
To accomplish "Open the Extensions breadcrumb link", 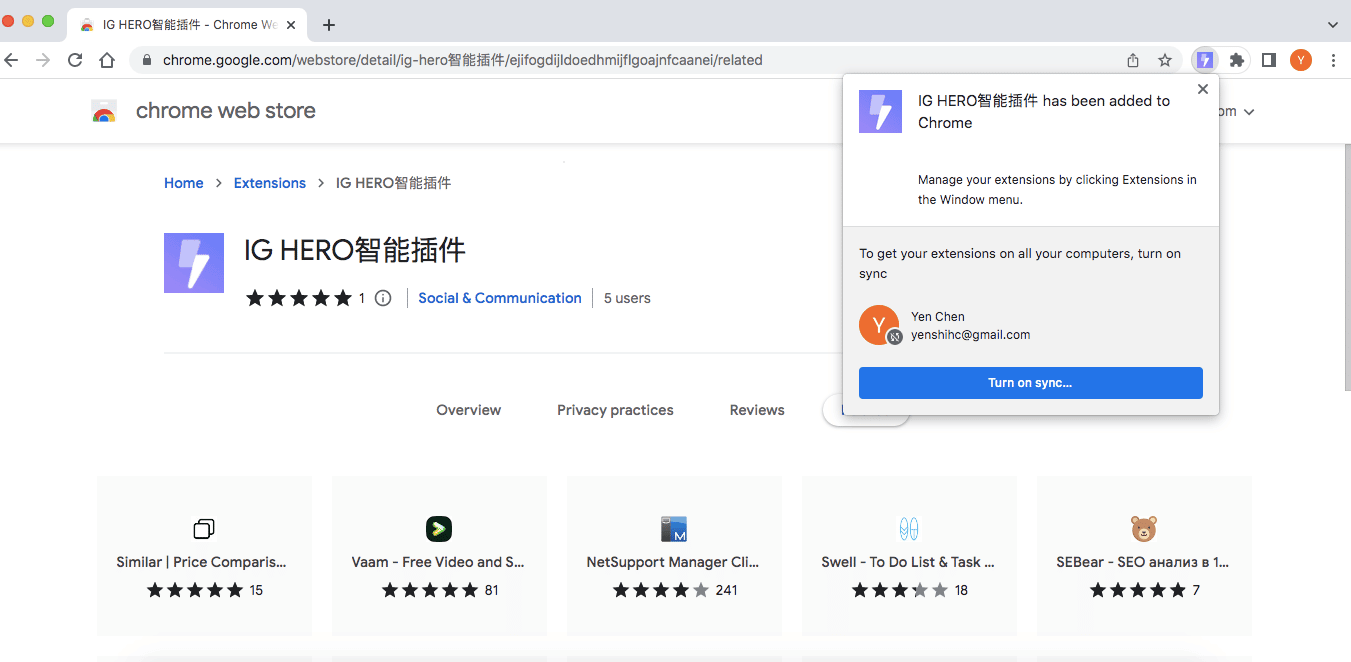I will pyautogui.click(x=270, y=183).
